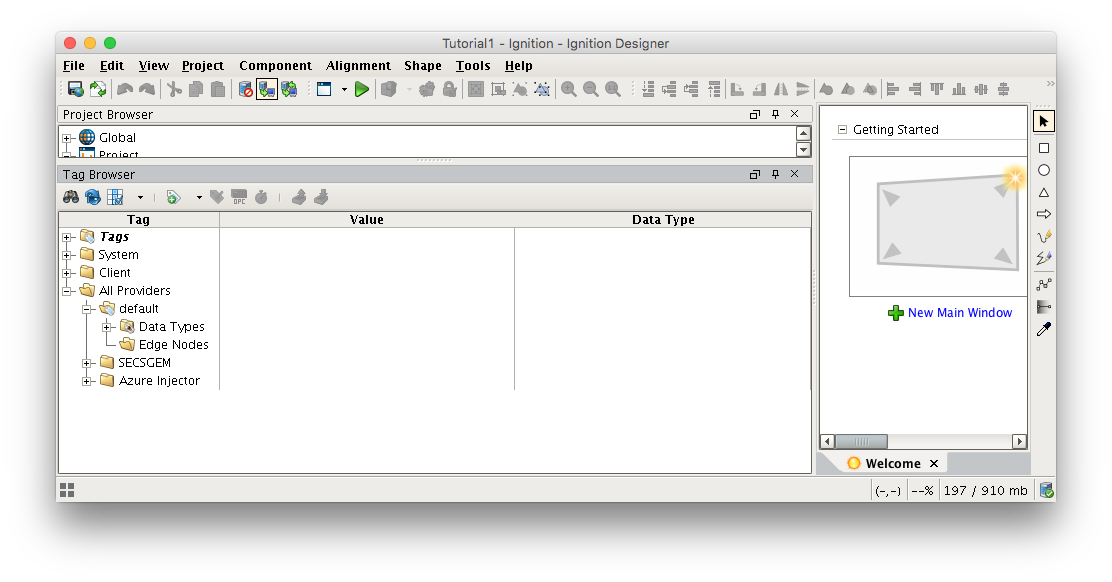Select the Ellipse shape tool
Screen dimensions: 1112x582
(1043, 170)
